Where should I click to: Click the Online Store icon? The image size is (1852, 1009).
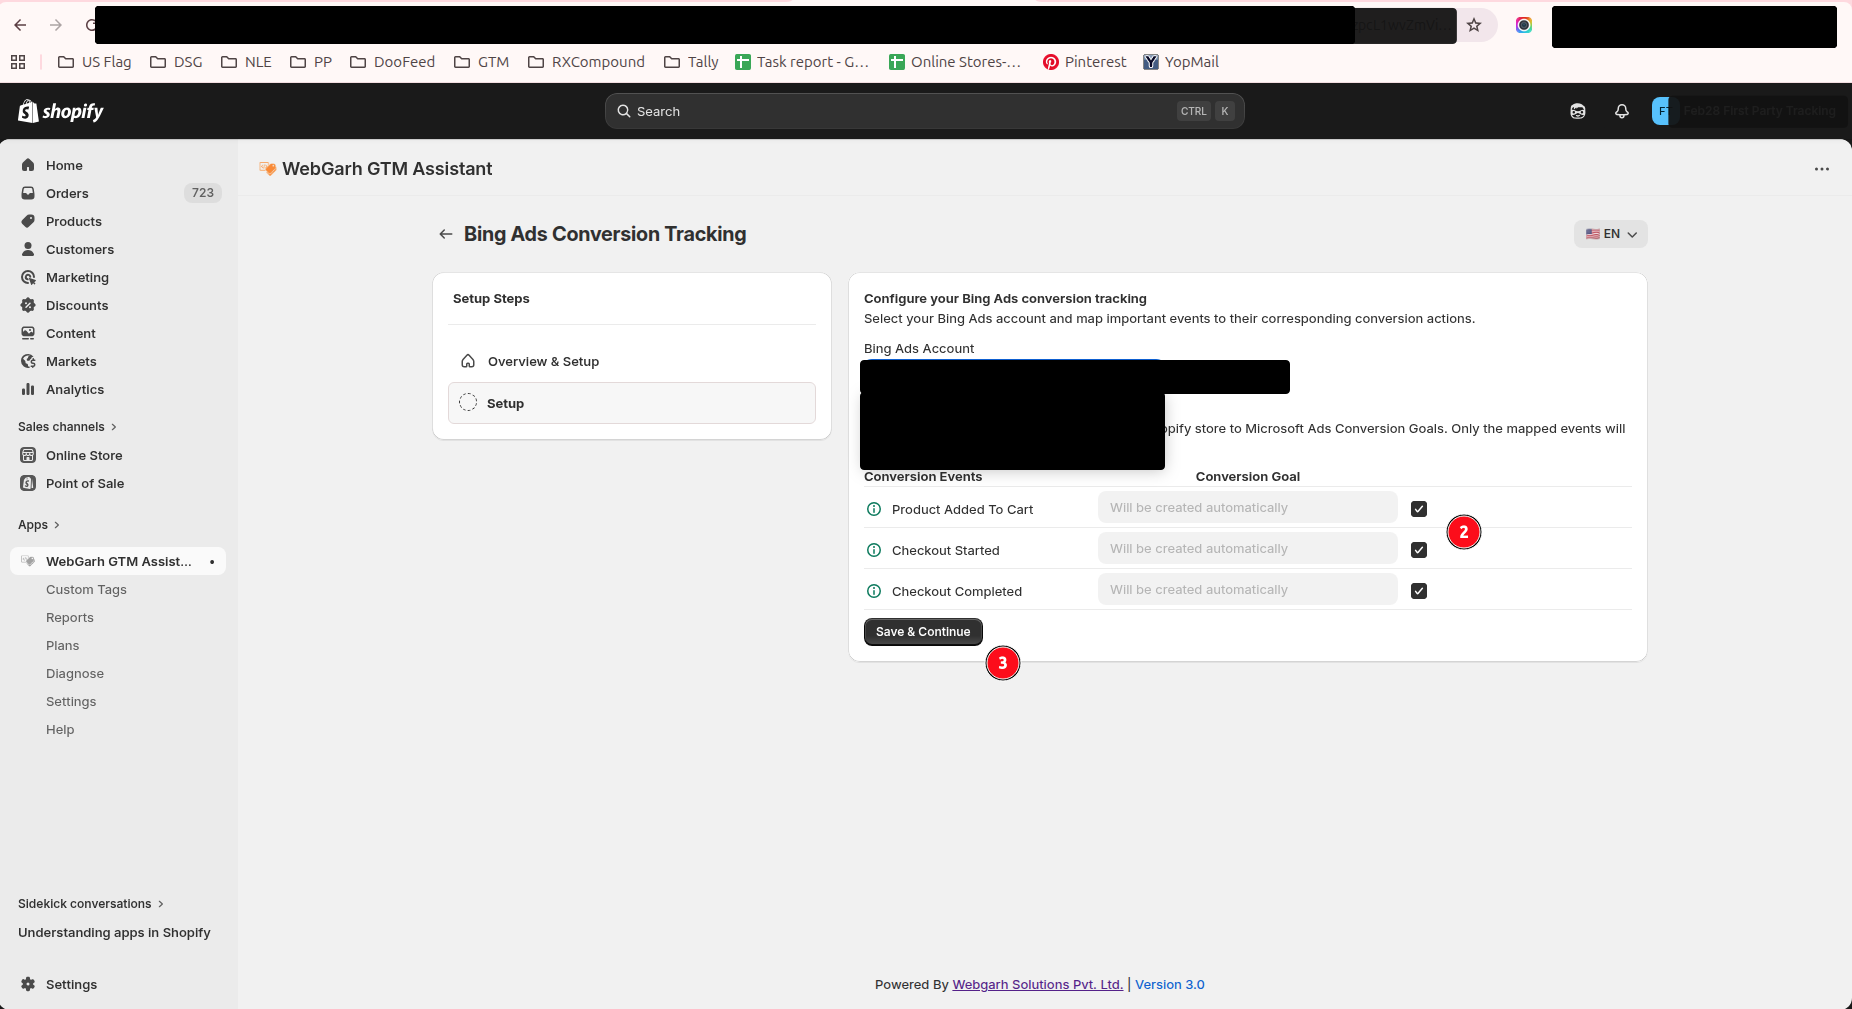click(x=28, y=455)
